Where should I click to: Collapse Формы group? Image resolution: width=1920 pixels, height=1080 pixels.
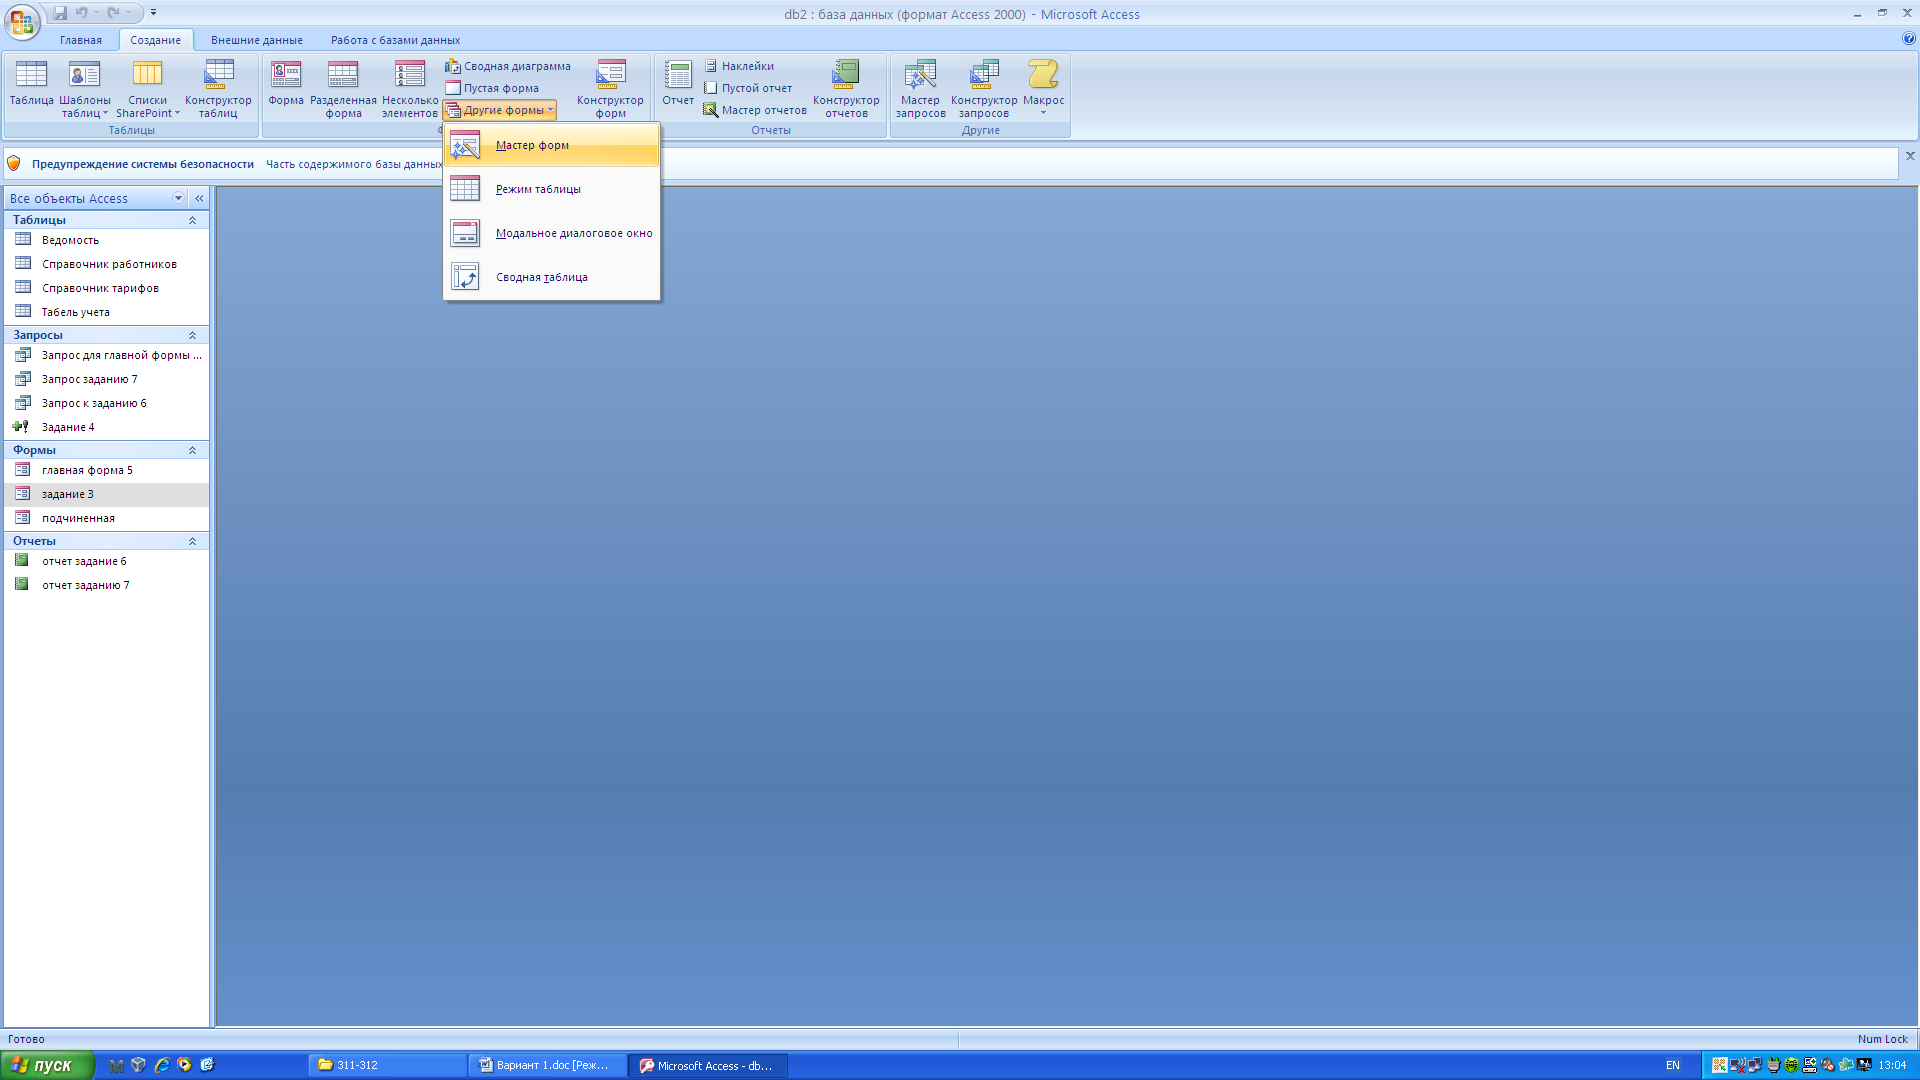pyautogui.click(x=192, y=450)
